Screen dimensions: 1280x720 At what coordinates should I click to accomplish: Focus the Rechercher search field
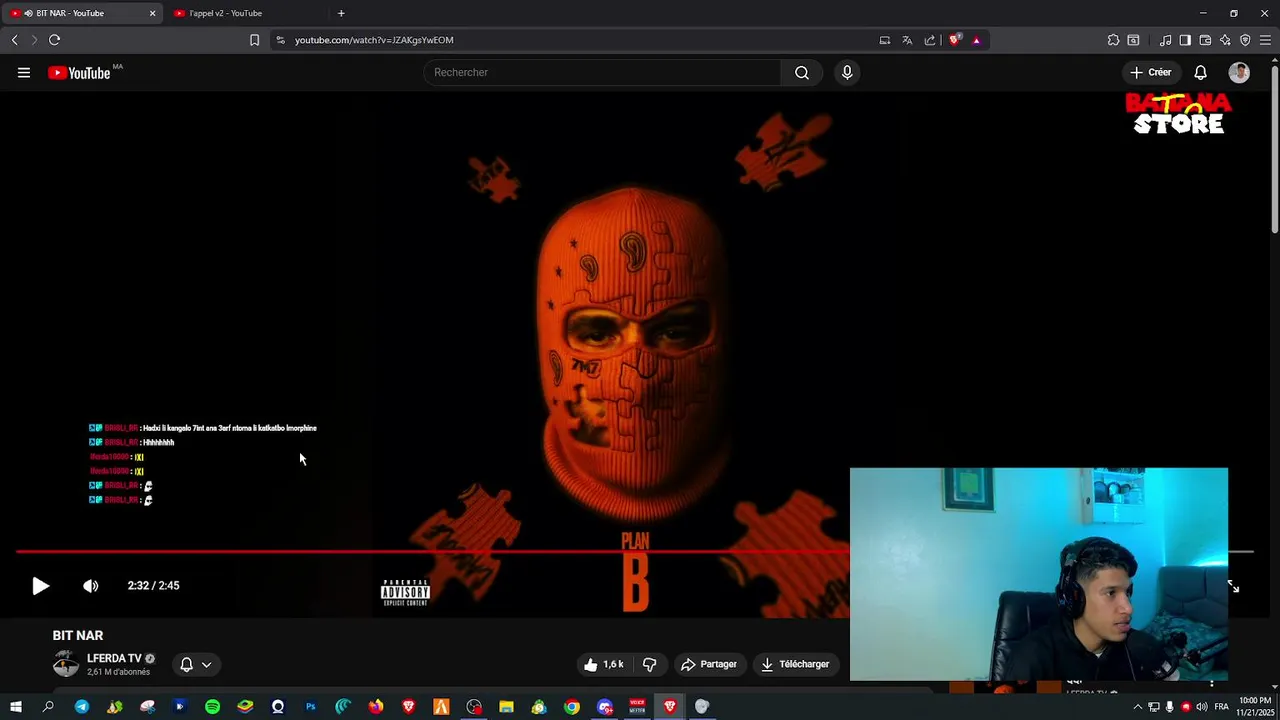603,72
